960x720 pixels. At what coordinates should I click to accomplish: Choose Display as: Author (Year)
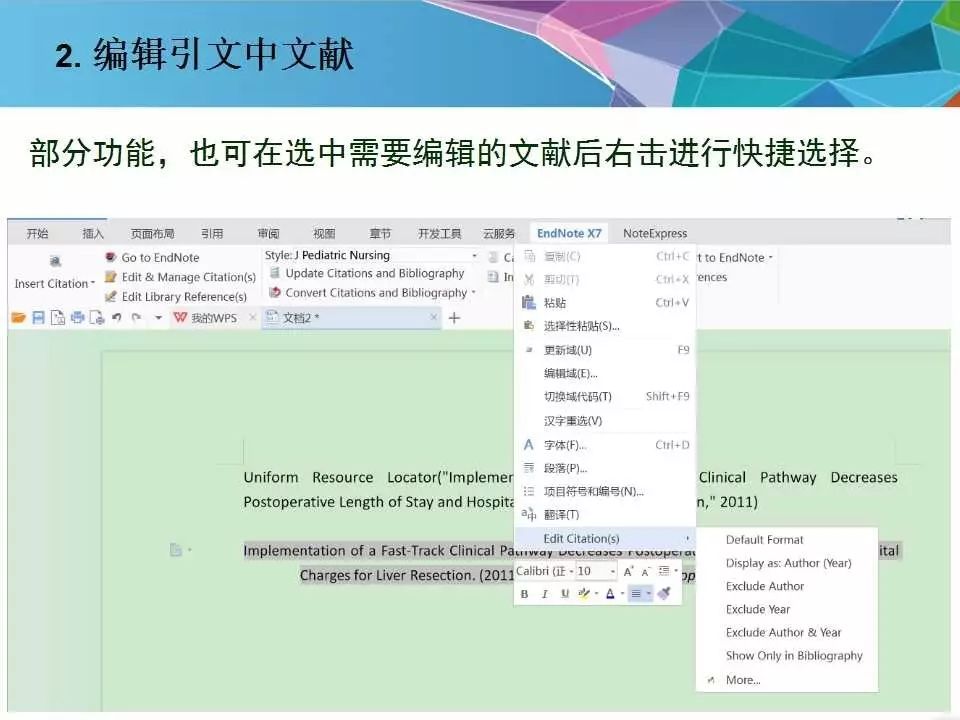pyautogui.click(x=787, y=563)
